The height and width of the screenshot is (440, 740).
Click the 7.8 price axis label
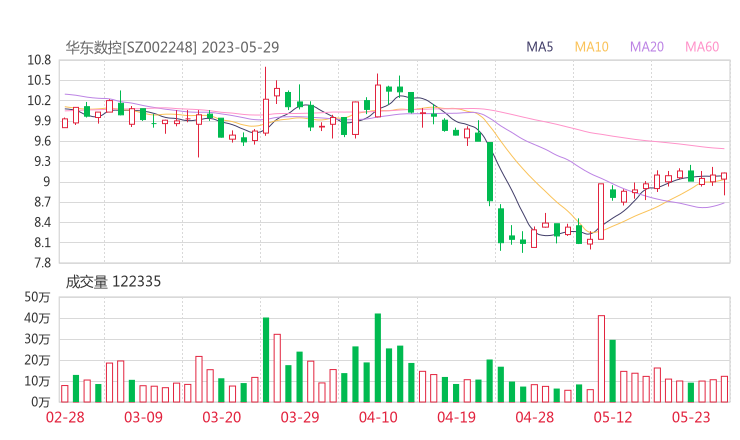[42, 263]
